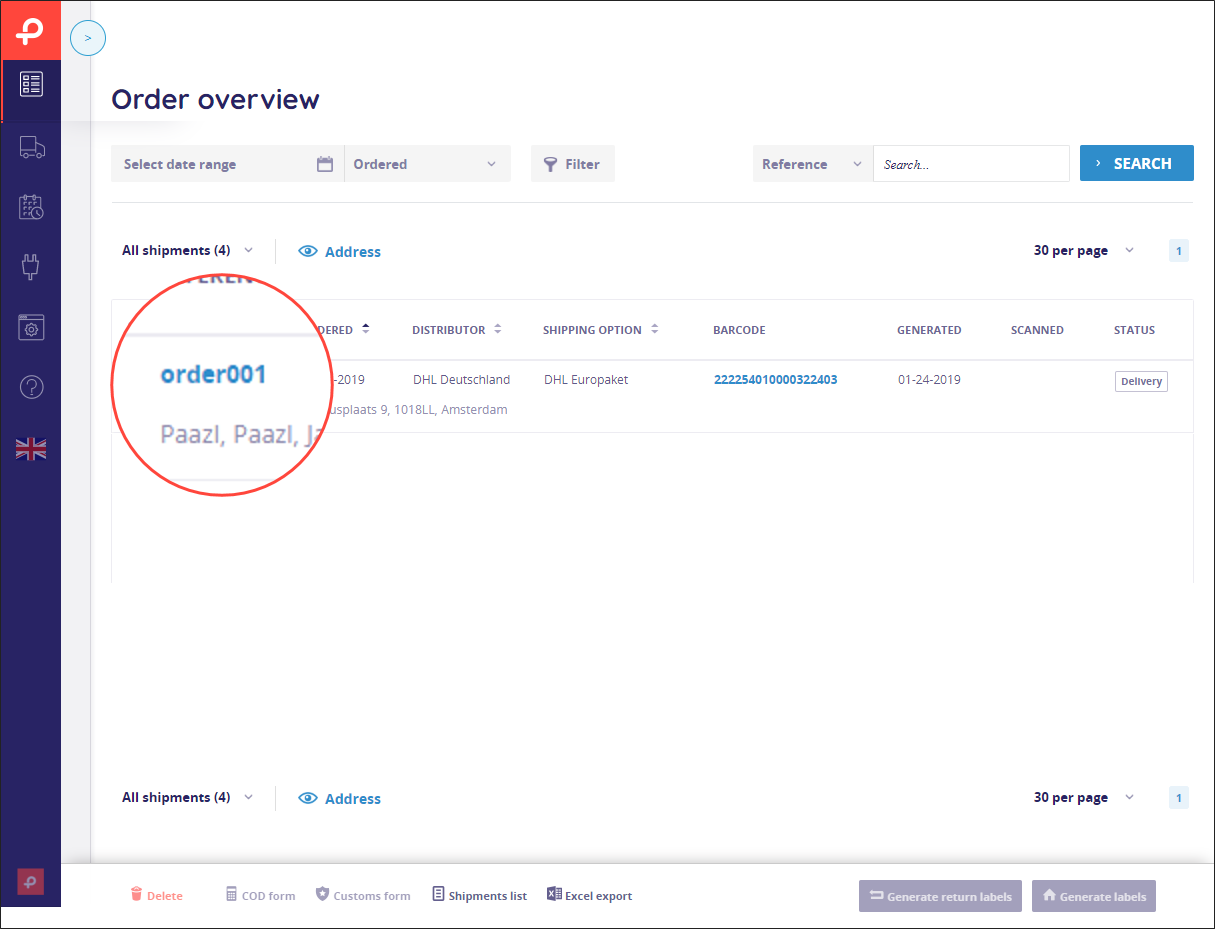1215x929 pixels.
Task: Click the BARCODE column header
Action: (739, 330)
